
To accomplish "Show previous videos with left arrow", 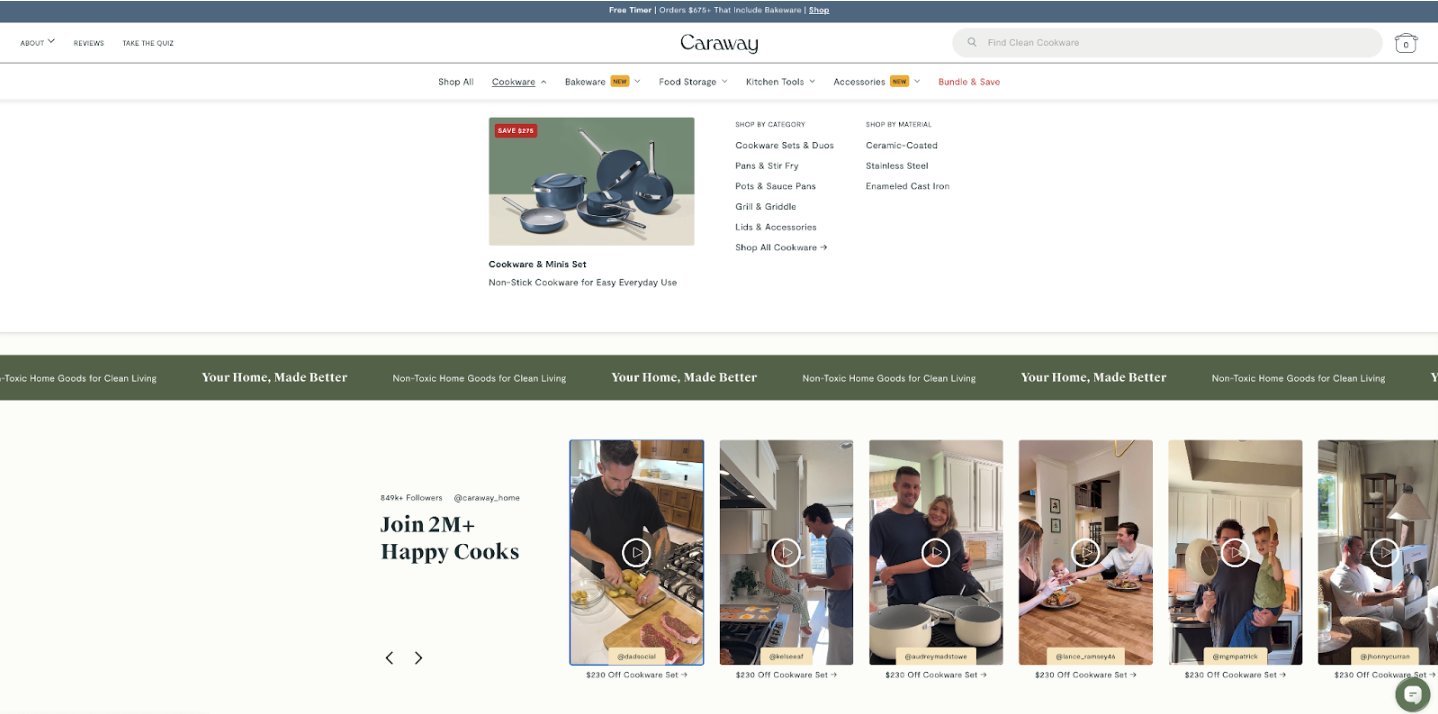I will tap(389, 658).
